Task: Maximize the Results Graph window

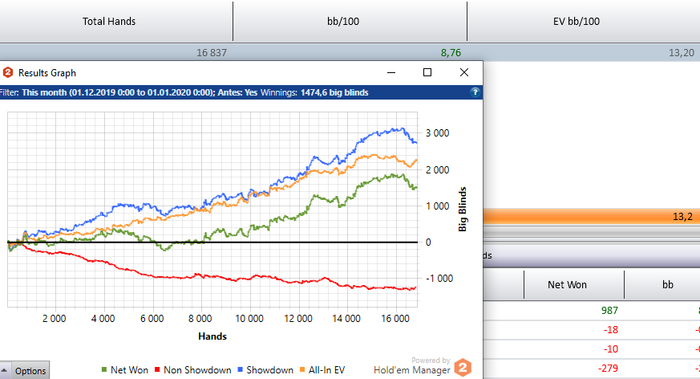Action: [427, 72]
